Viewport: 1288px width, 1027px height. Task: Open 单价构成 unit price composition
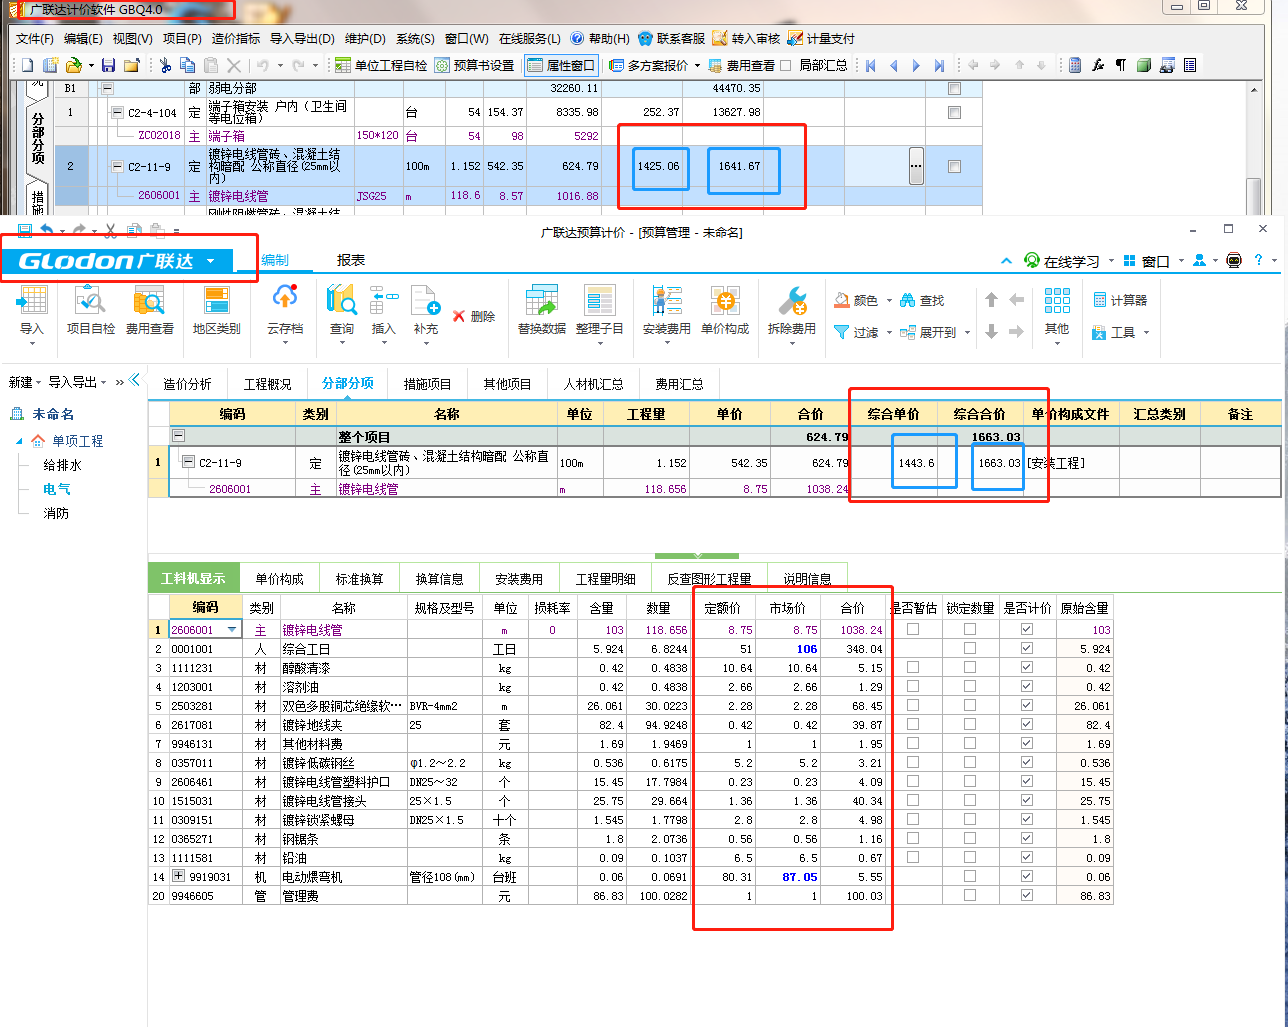725,308
